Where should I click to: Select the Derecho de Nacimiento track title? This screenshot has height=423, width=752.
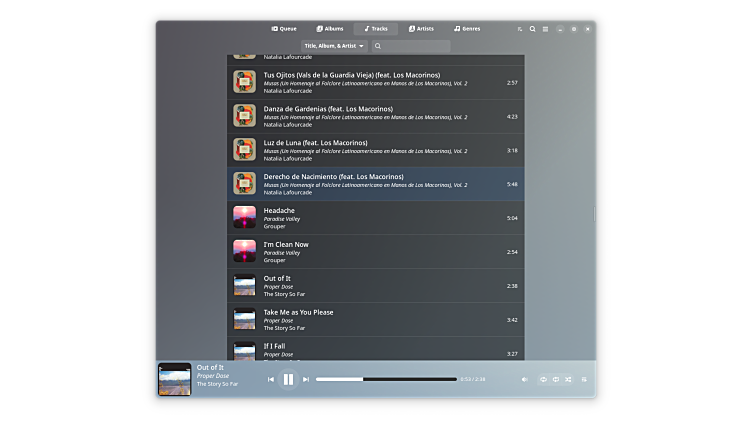pos(333,176)
